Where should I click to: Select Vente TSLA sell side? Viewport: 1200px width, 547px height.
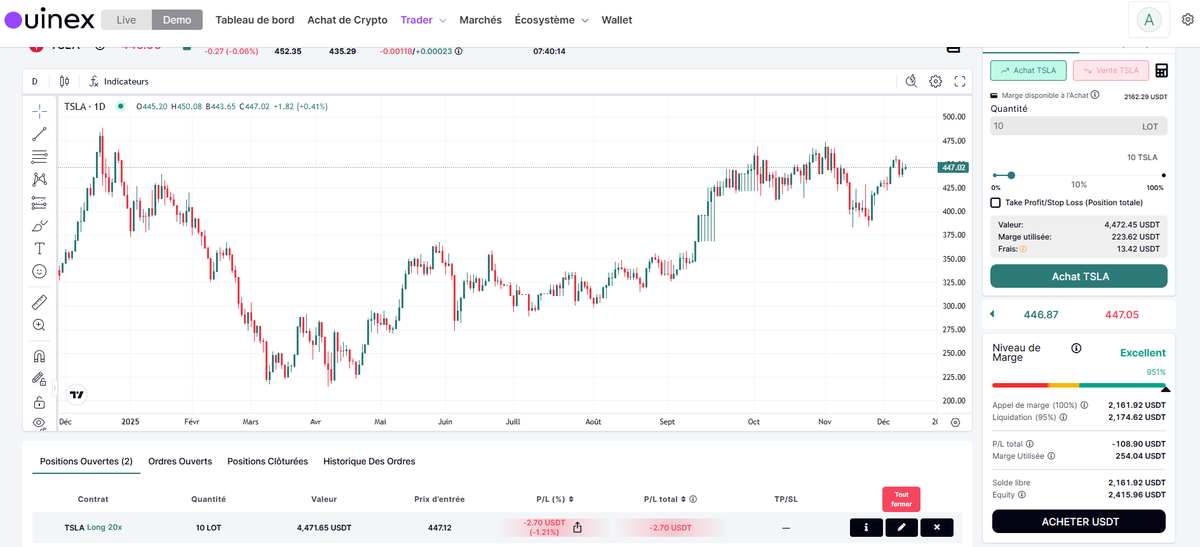[1111, 71]
